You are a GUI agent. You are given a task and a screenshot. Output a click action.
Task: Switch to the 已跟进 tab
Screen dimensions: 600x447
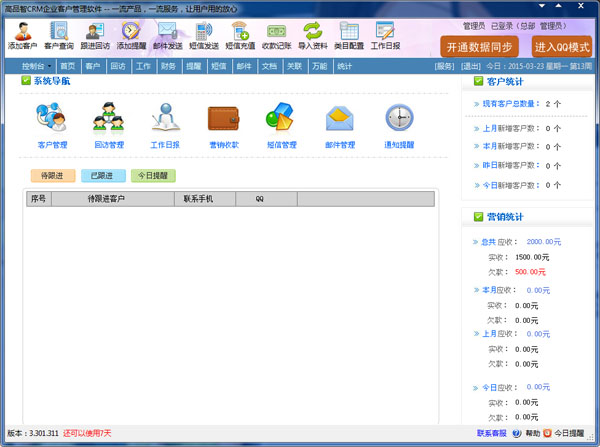103,176
